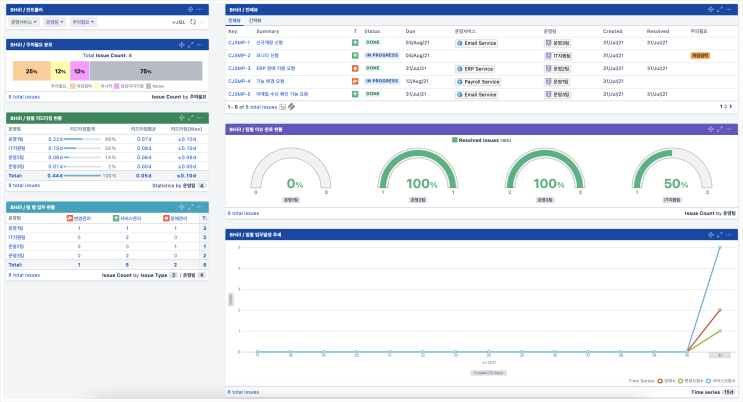Open the 운영팀 filter dropdown
This screenshot has width=743, height=402.
pos(55,21)
